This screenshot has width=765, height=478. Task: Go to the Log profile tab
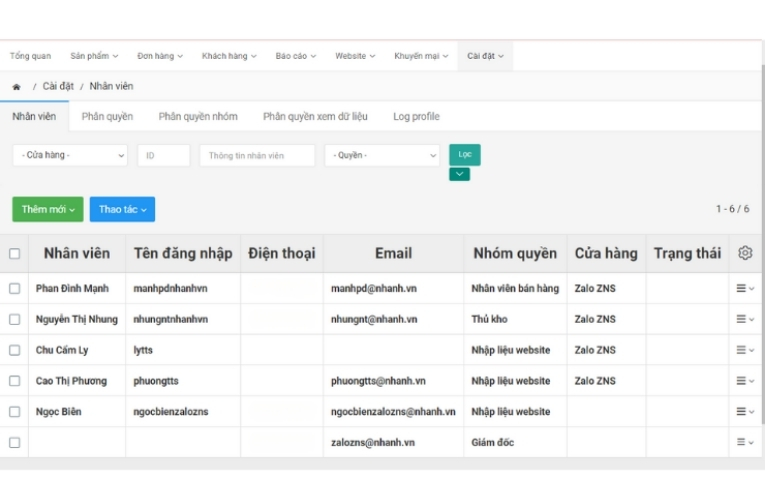416,117
